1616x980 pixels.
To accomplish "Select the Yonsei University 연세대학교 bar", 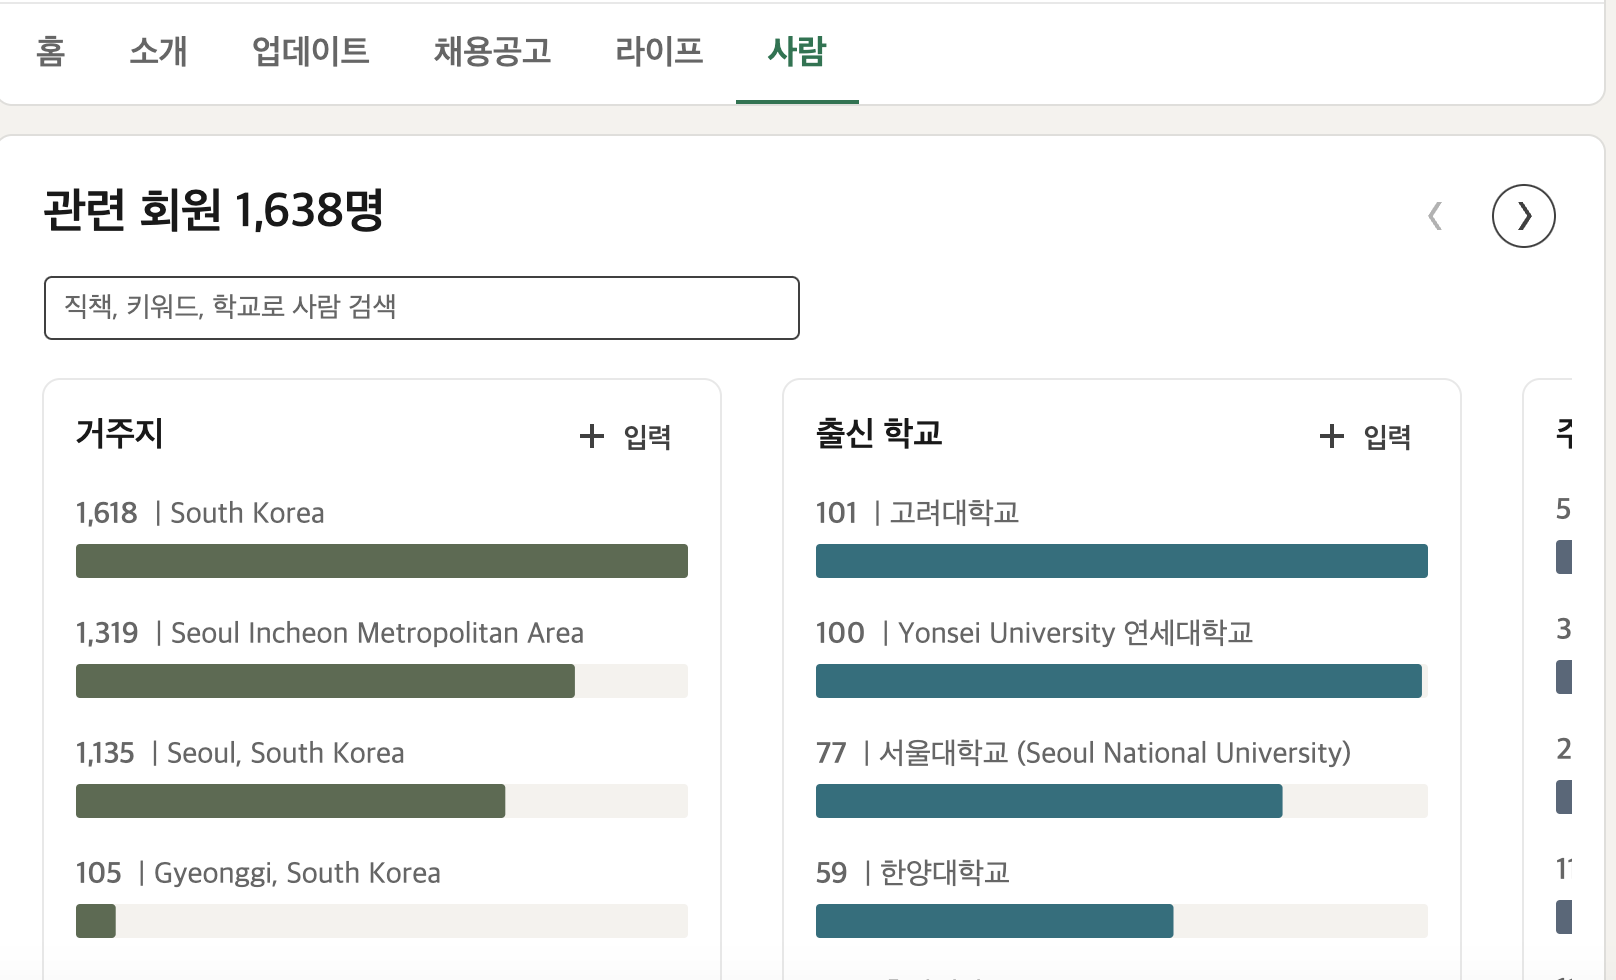I will pyautogui.click(x=1122, y=681).
